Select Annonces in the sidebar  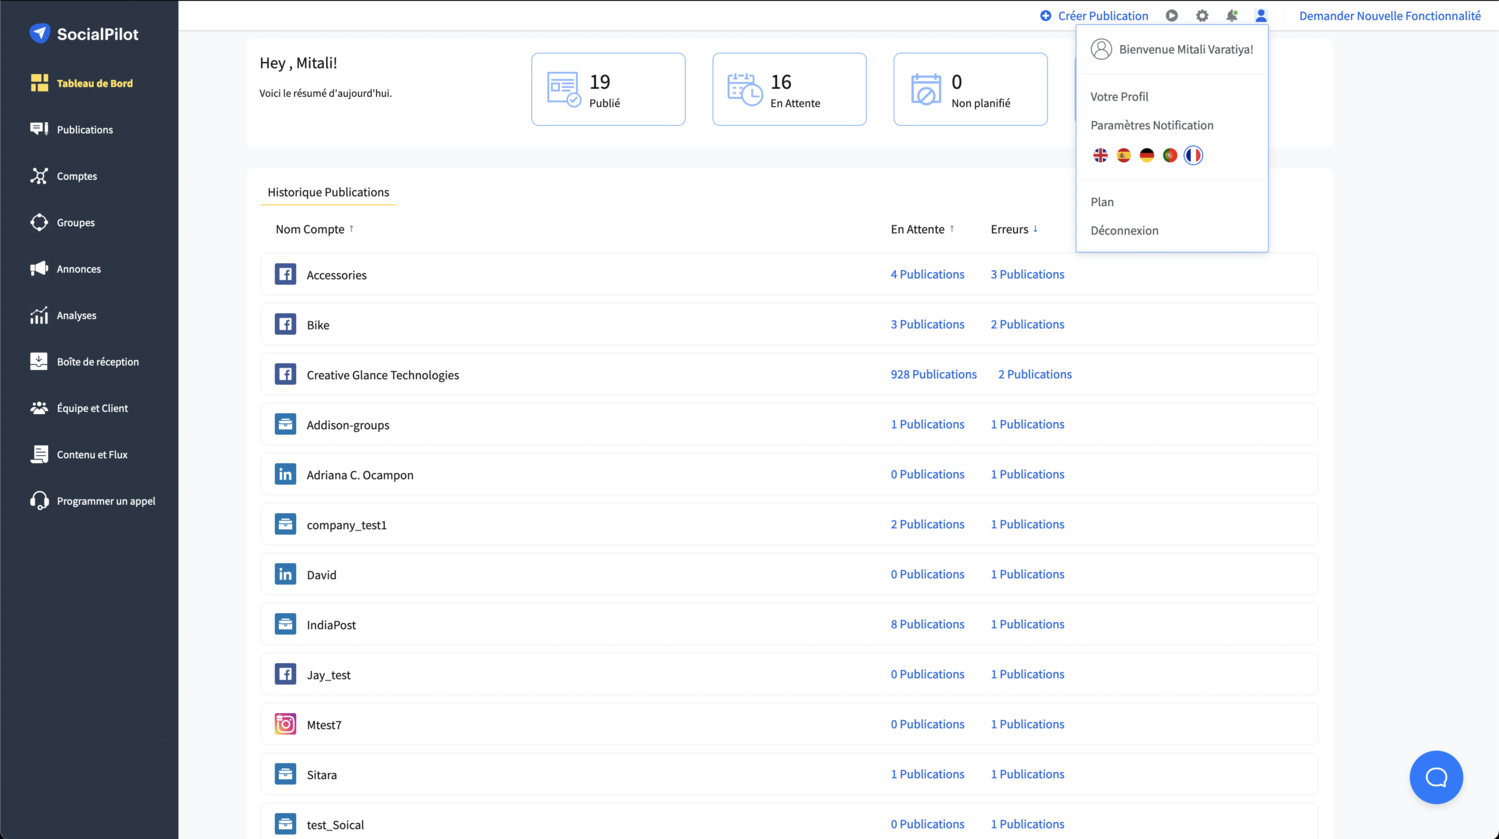point(79,268)
